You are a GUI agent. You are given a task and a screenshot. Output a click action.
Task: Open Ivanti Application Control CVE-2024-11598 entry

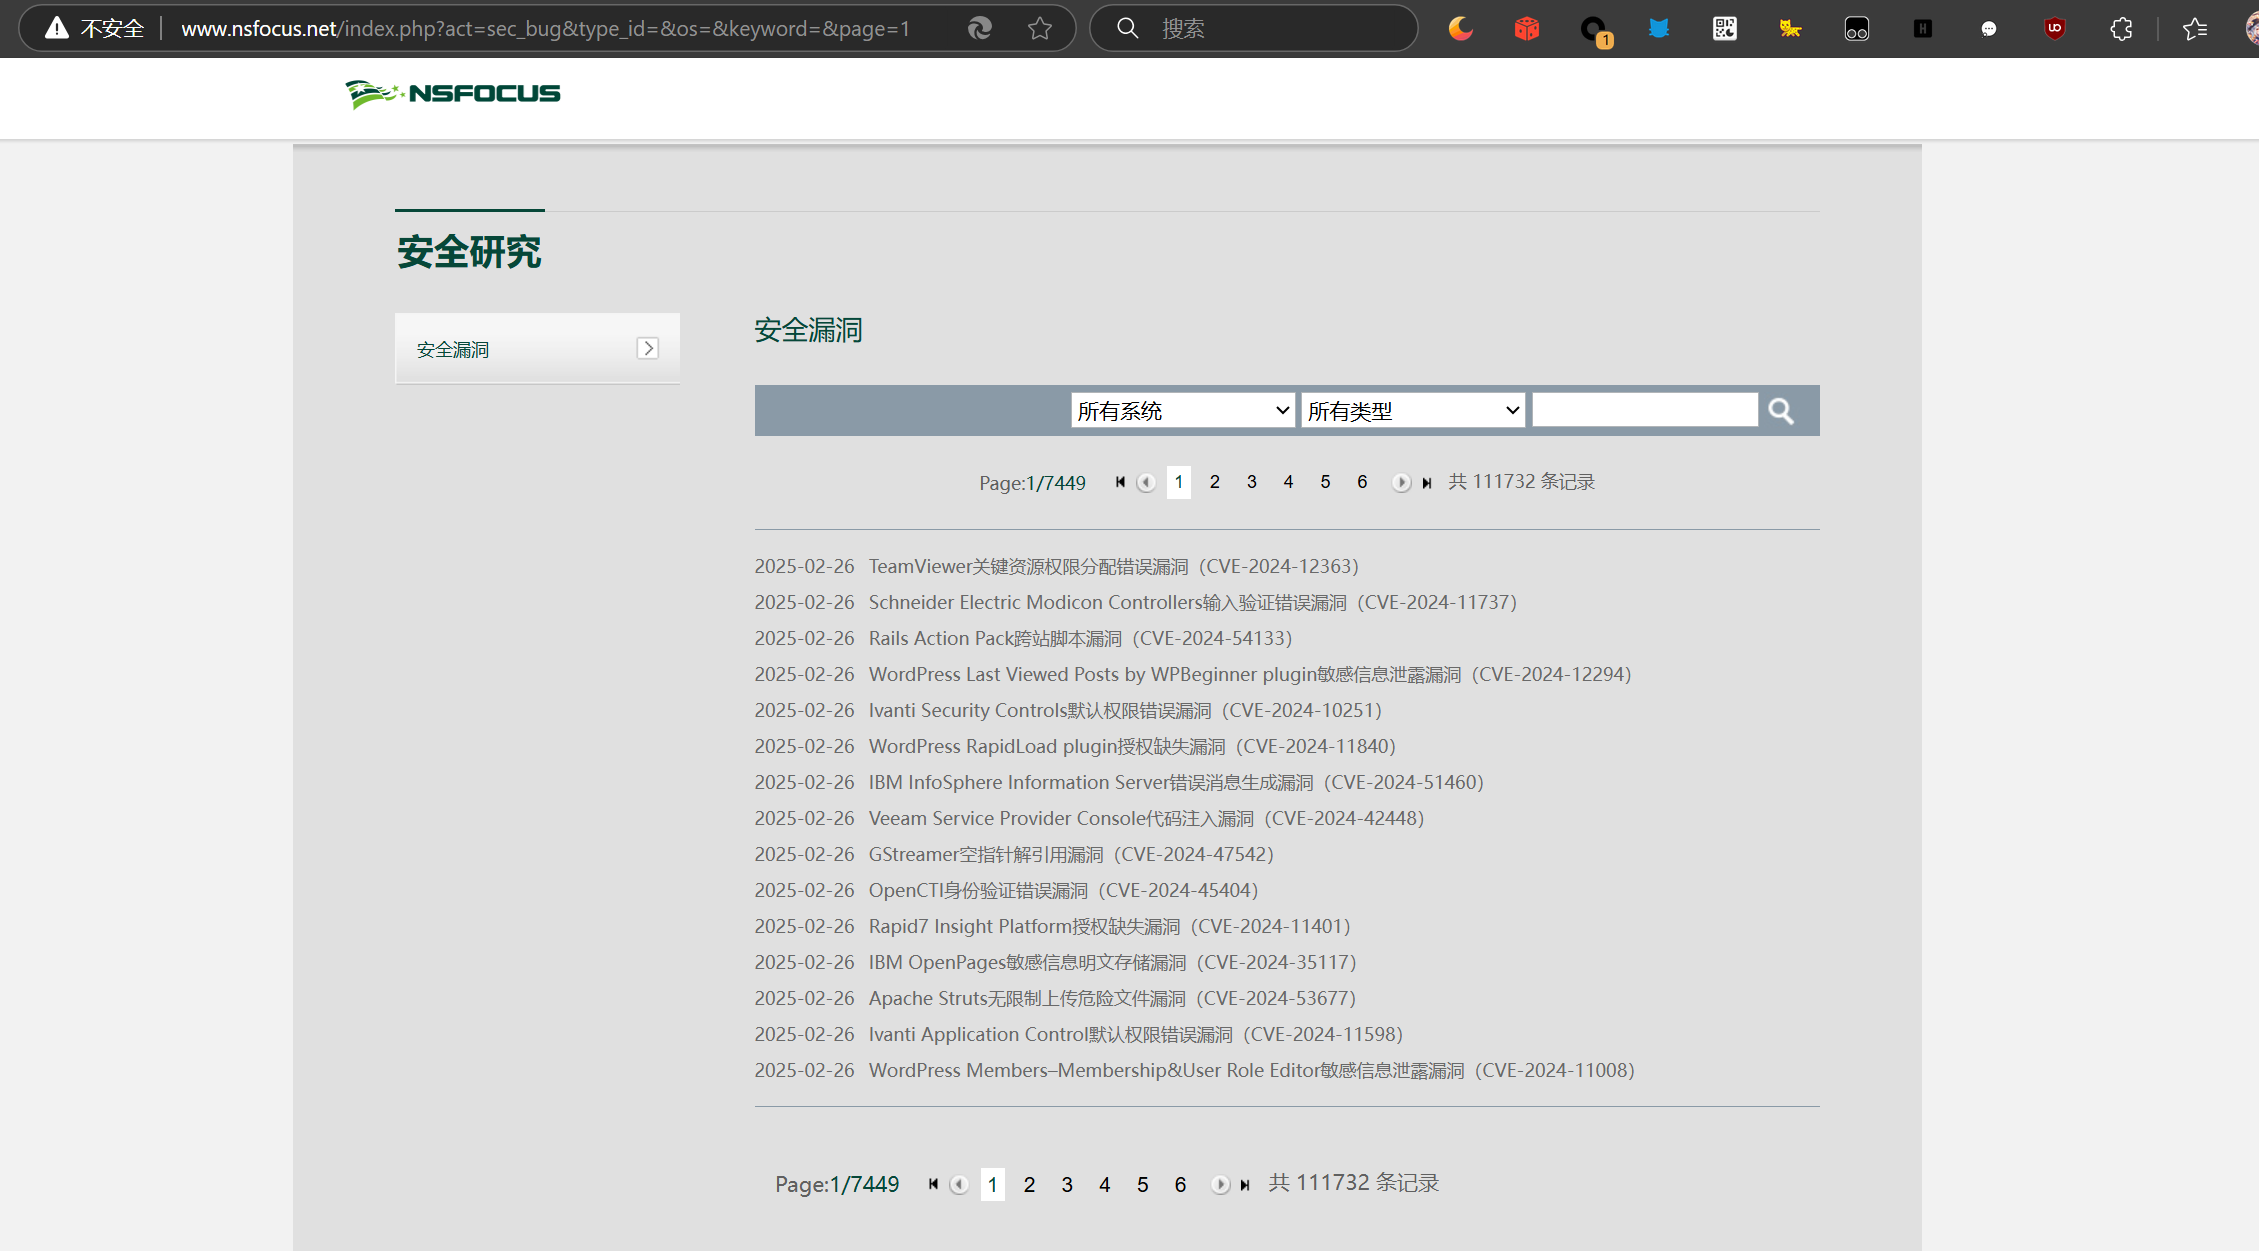(x=1136, y=1034)
